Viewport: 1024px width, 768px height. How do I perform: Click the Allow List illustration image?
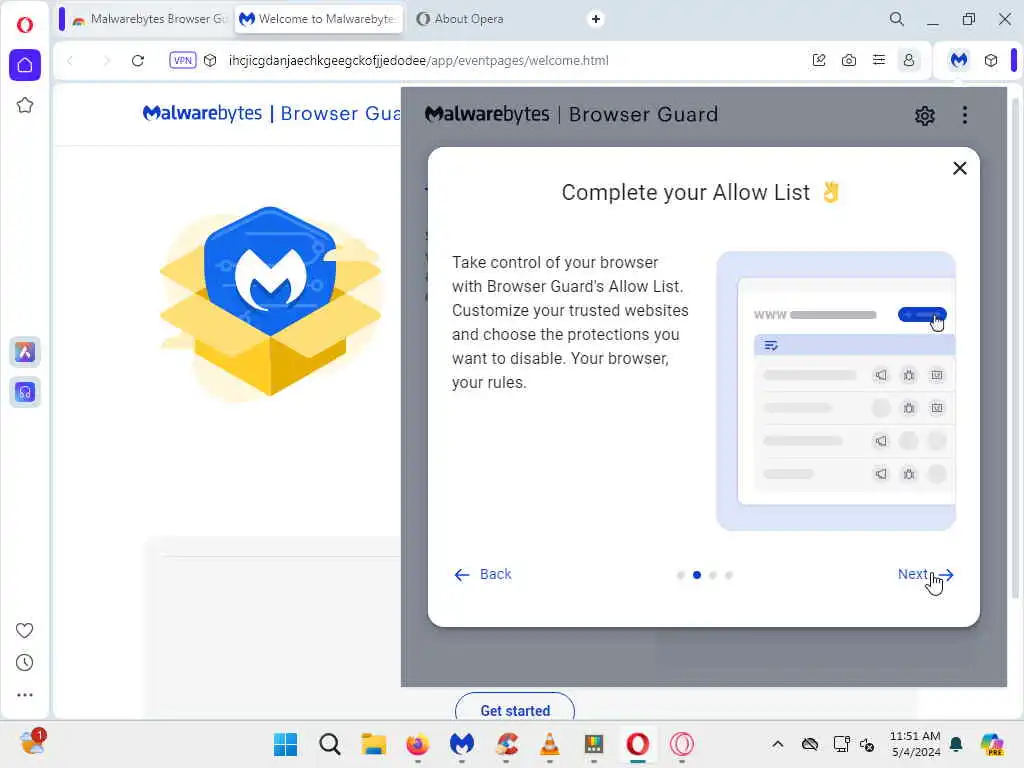pos(836,391)
